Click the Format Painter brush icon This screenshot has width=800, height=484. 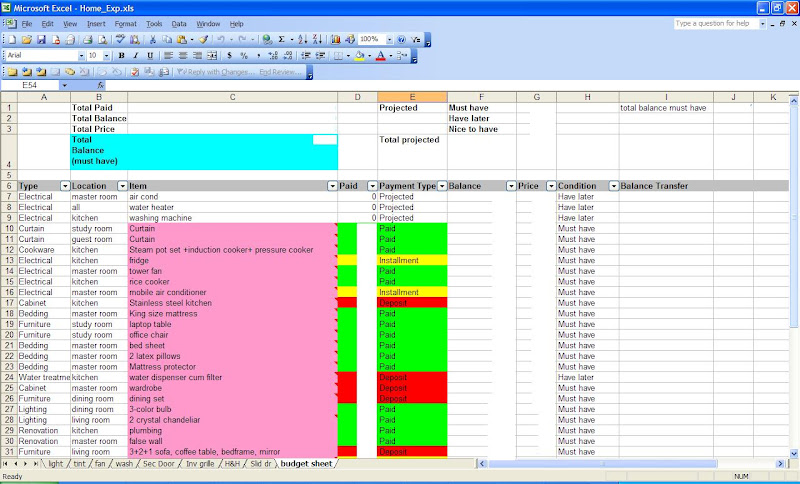coord(202,39)
